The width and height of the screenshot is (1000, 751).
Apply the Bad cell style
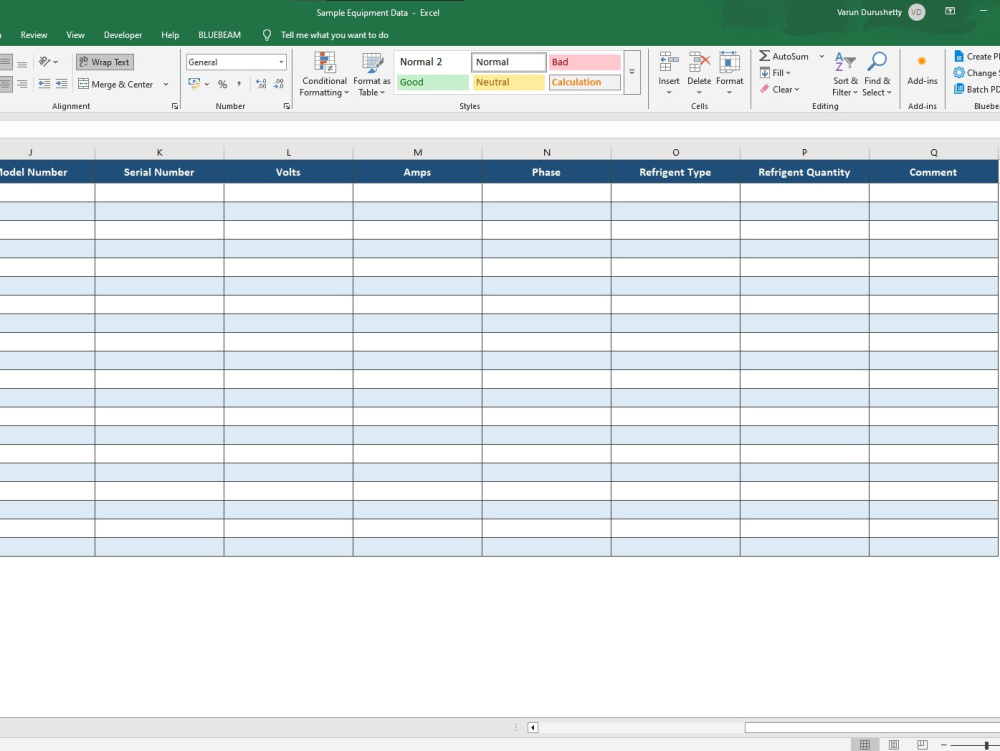[584, 62]
